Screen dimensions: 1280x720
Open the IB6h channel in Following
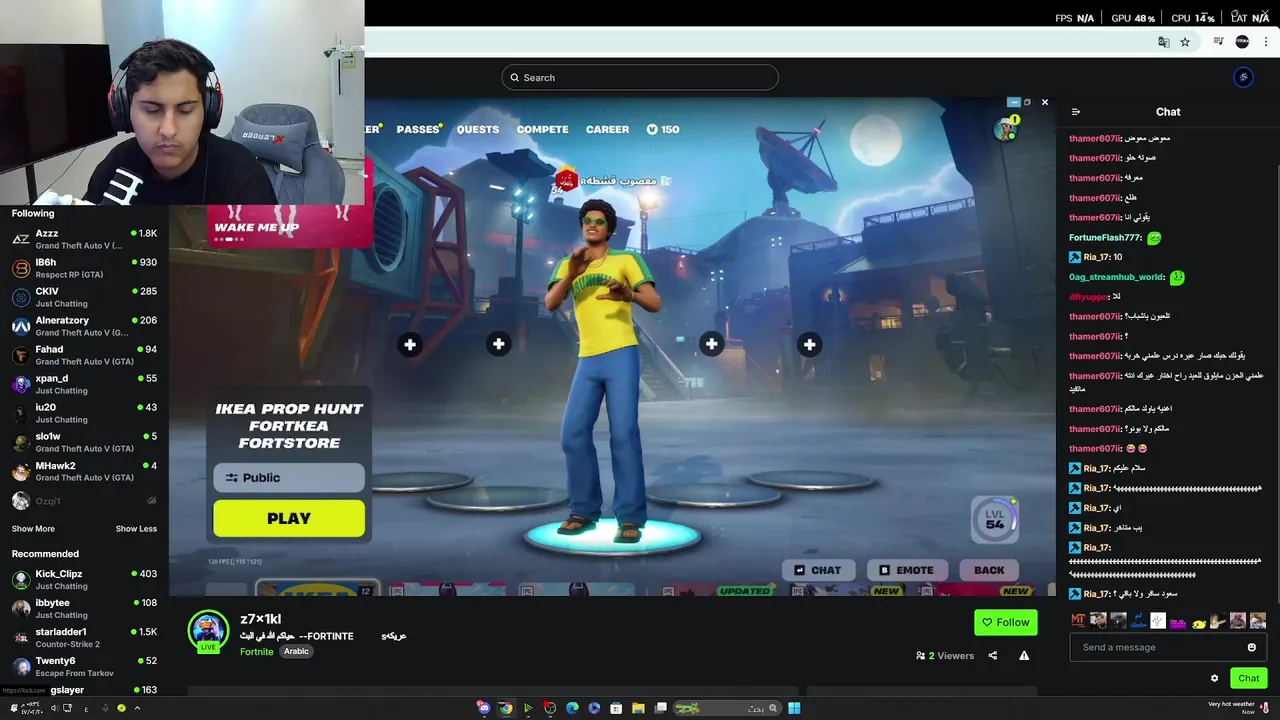pos(84,268)
